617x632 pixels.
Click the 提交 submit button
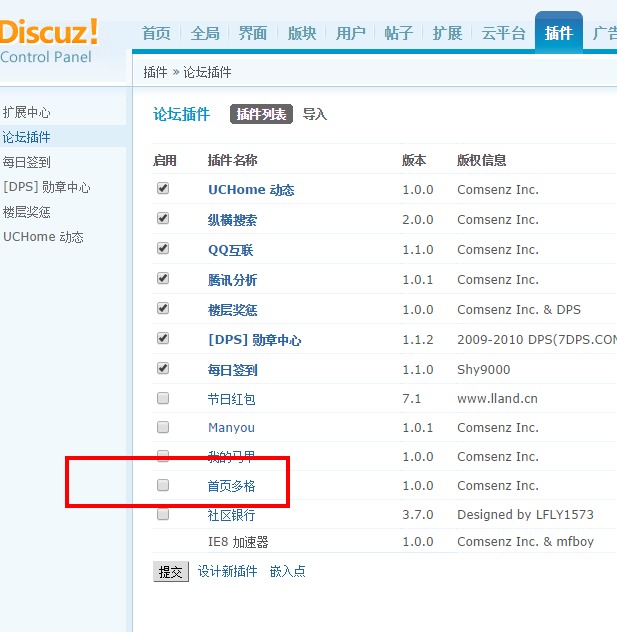171,572
